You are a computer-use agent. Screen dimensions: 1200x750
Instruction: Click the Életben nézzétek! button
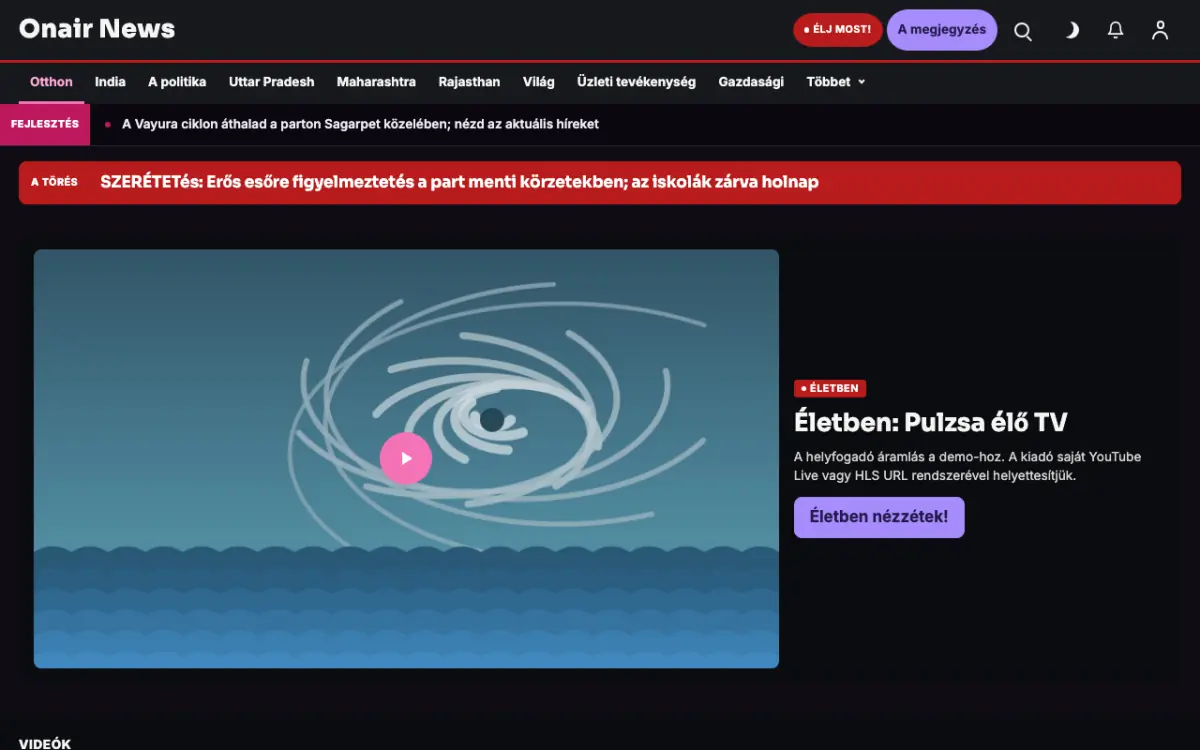click(x=879, y=517)
